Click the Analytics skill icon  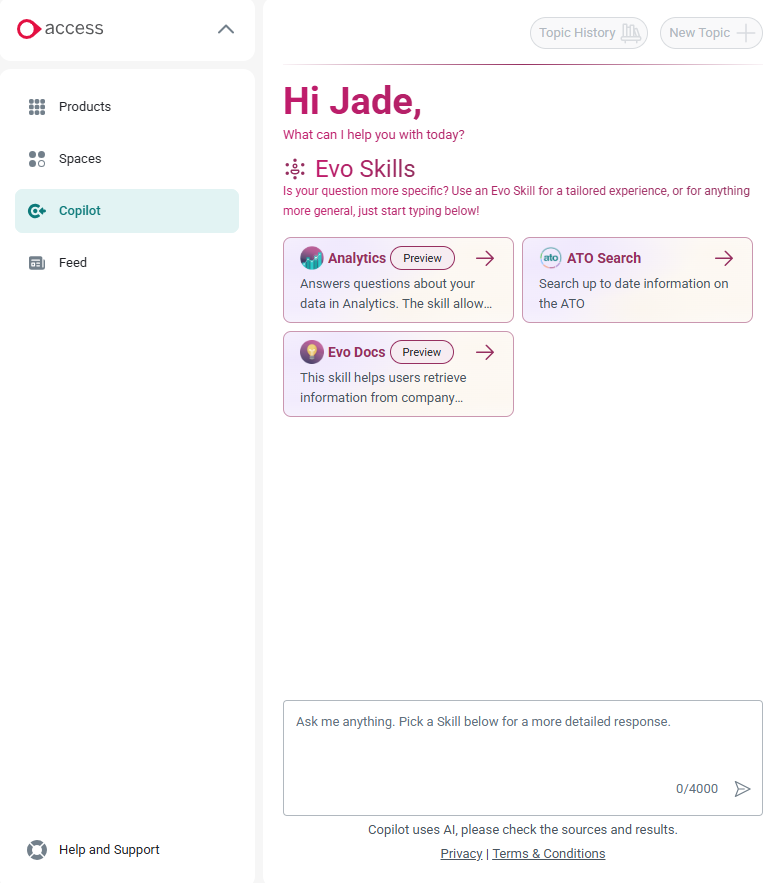click(x=310, y=257)
